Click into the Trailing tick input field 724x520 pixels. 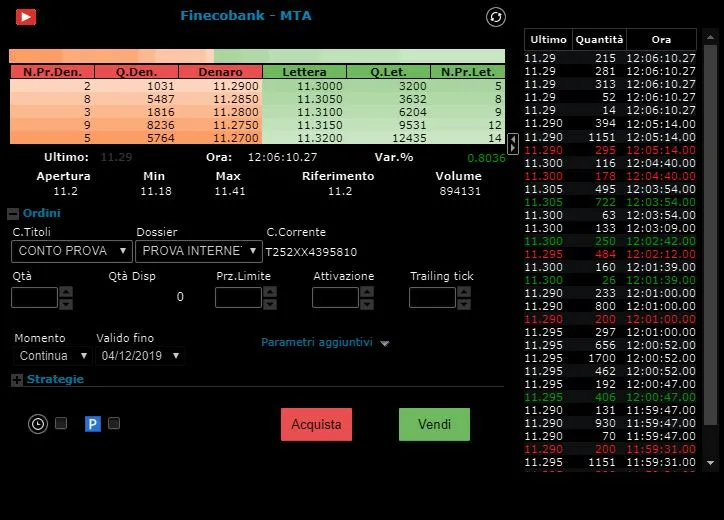coord(432,297)
